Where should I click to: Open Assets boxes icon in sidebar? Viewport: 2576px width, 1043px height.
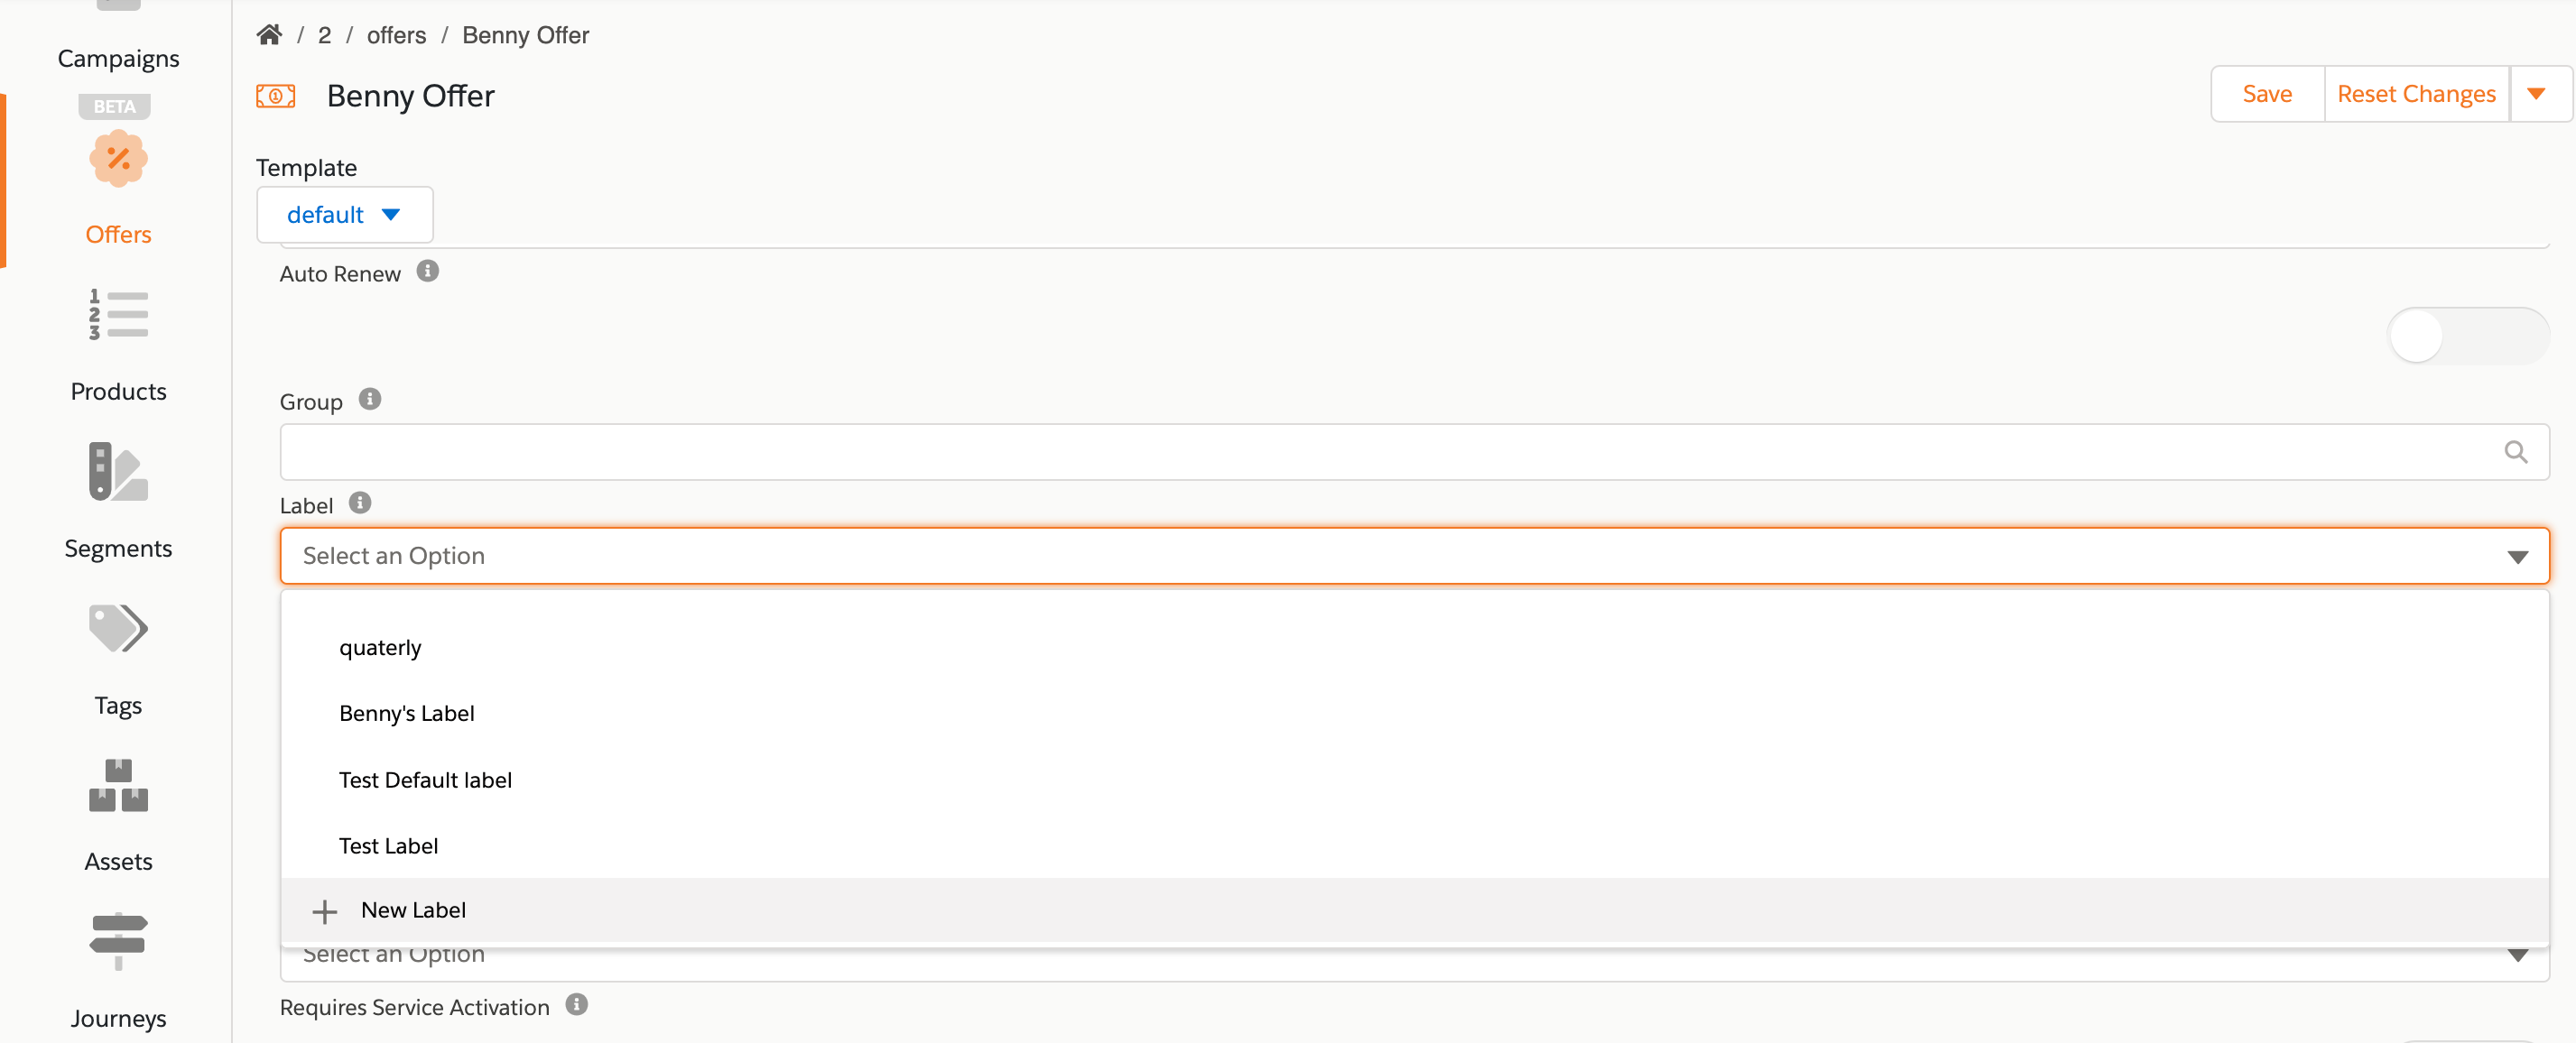pos(118,785)
